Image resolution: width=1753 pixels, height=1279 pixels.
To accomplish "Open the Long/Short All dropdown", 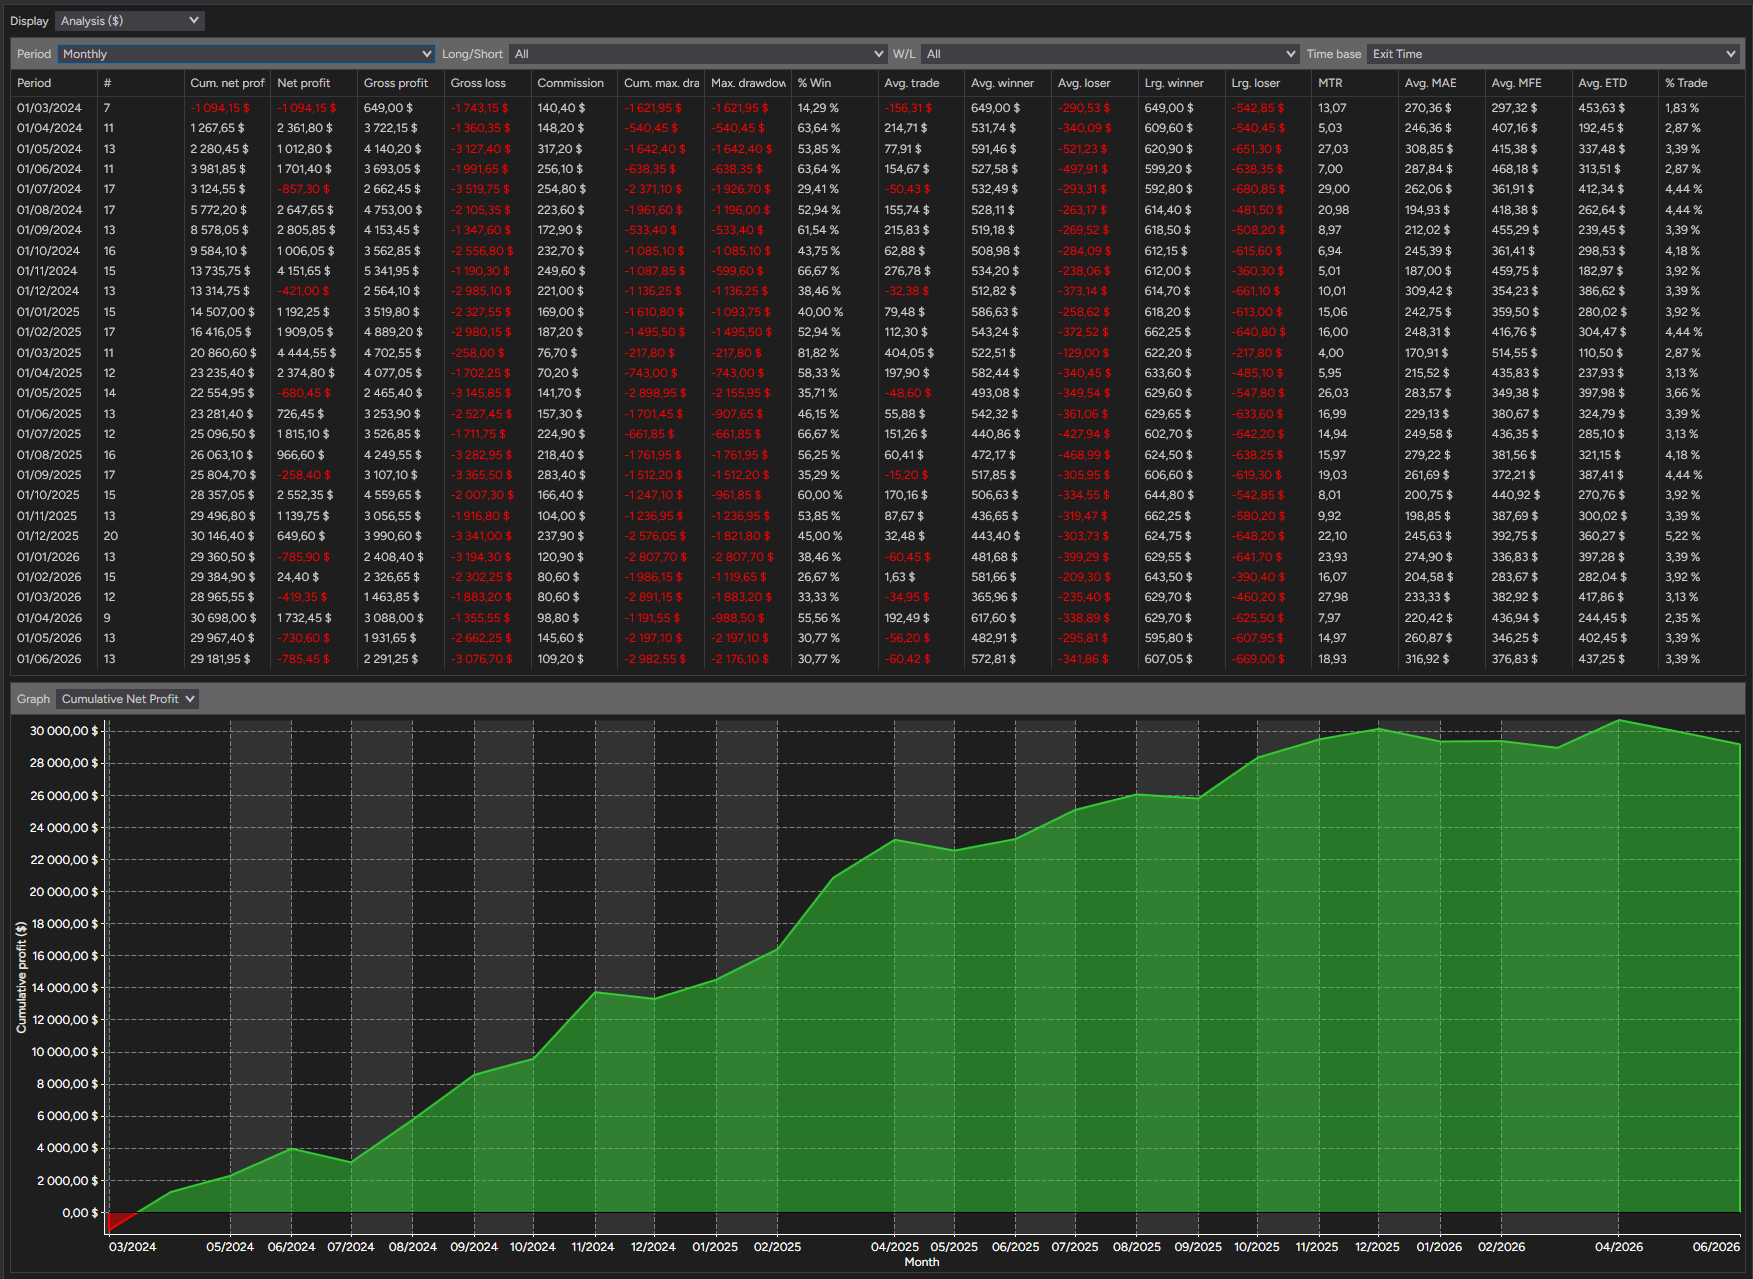I will click(x=698, y=54).
